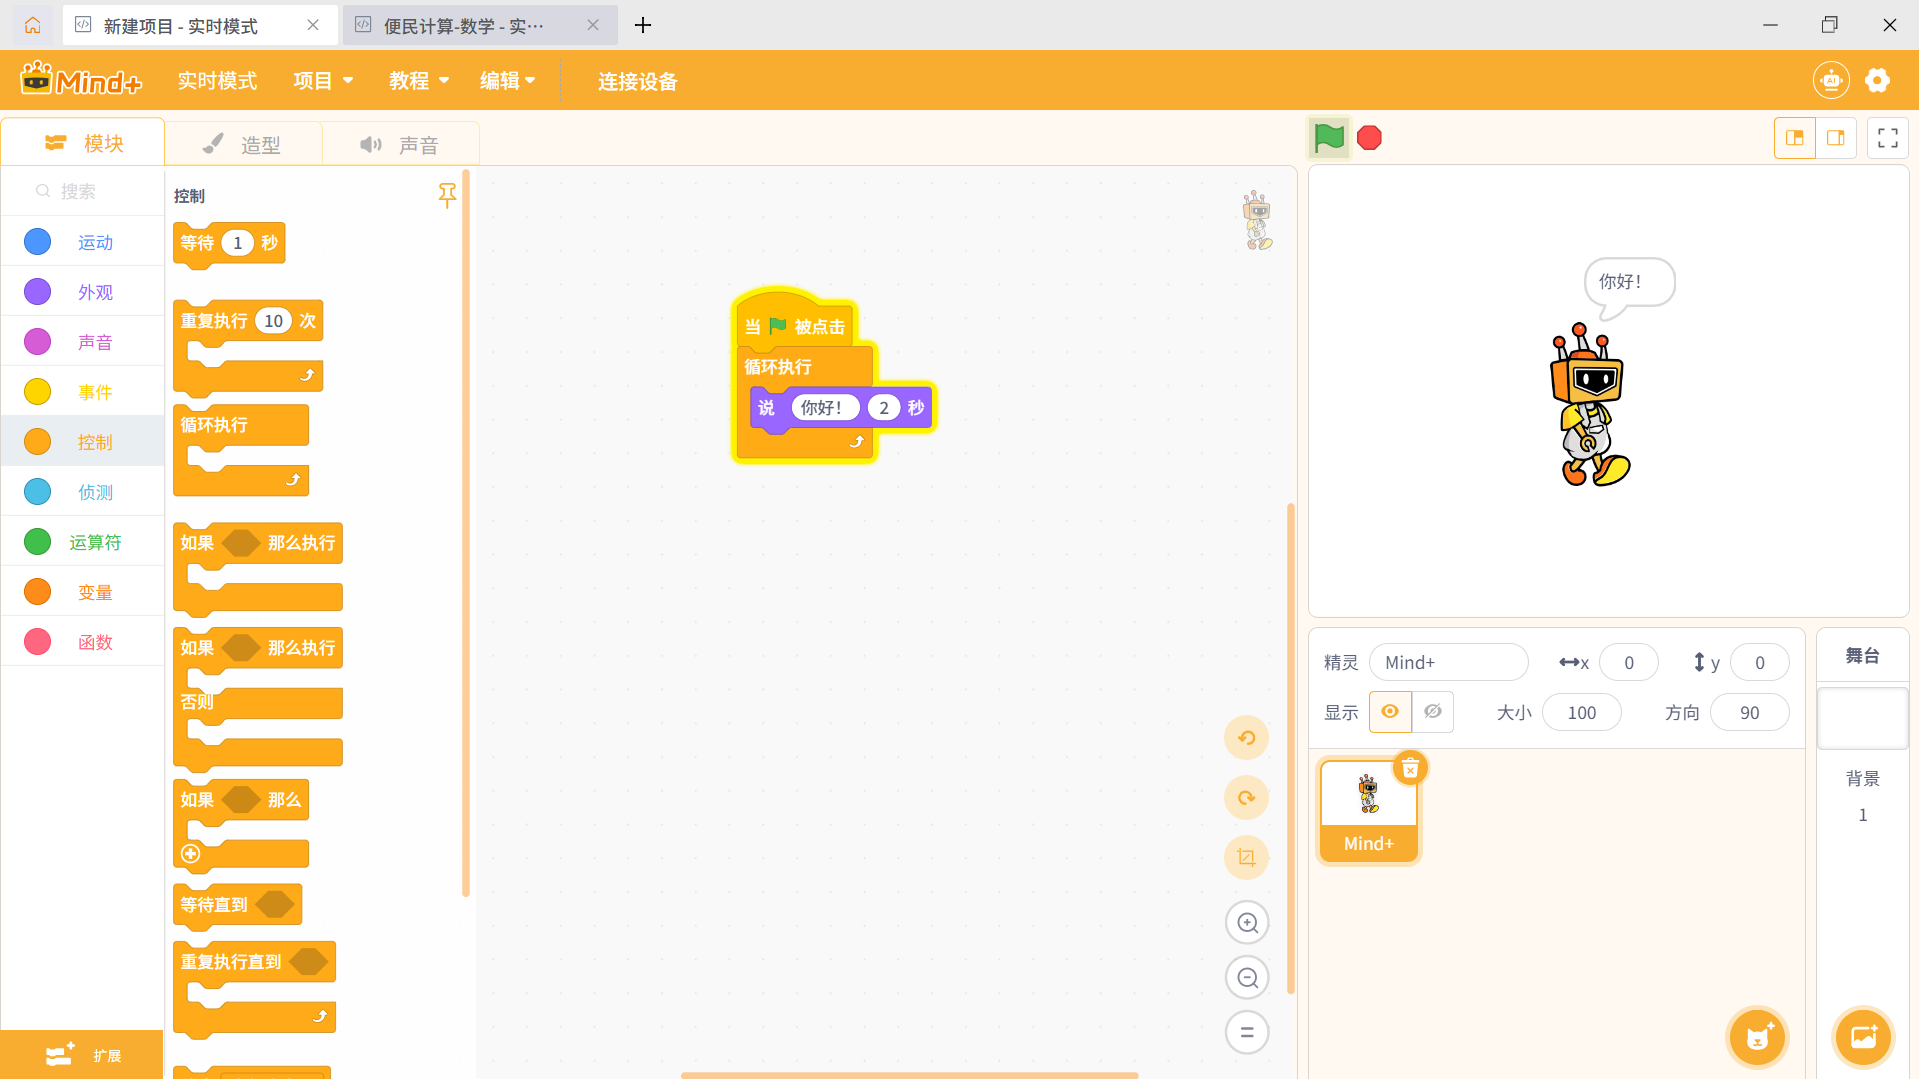Show the sprite with the eye toggle

coord(1389,711)
